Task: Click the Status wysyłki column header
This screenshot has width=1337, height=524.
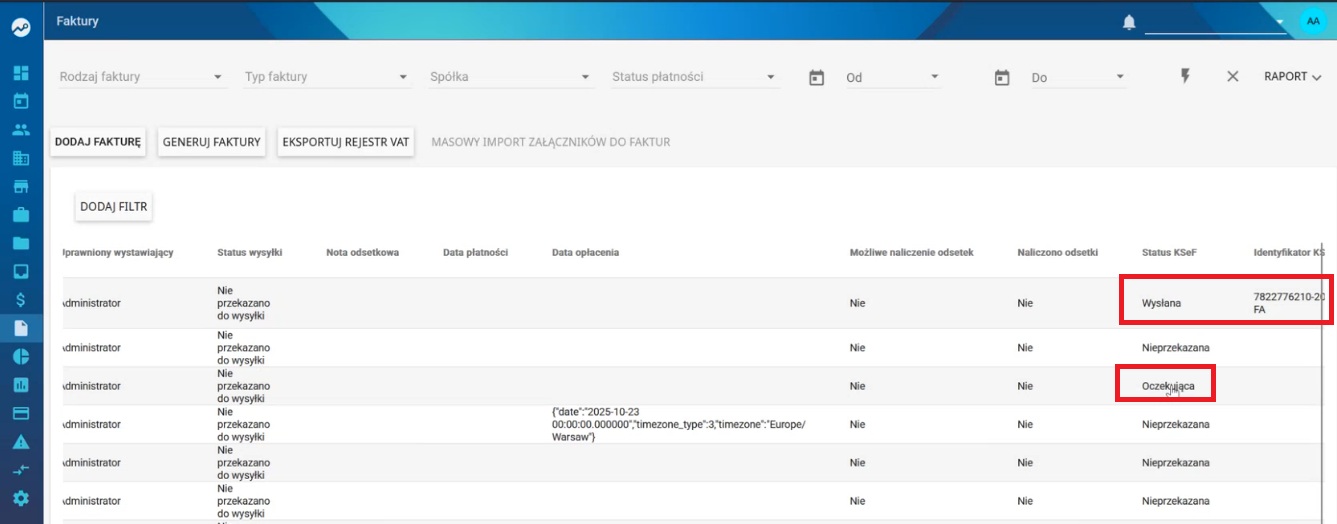Action: click(250, 252)
